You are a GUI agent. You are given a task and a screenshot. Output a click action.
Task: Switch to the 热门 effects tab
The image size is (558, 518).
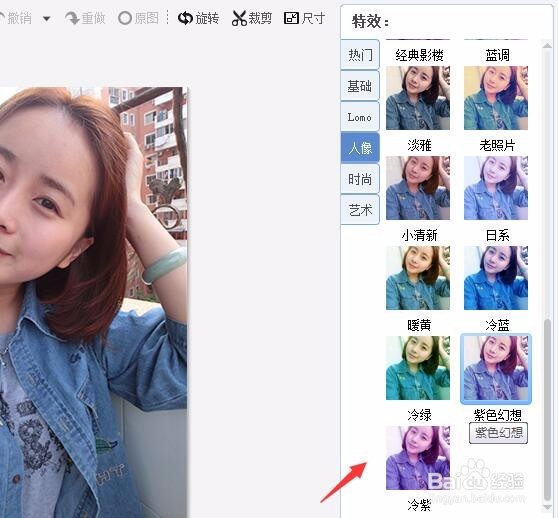coord(360,55)
